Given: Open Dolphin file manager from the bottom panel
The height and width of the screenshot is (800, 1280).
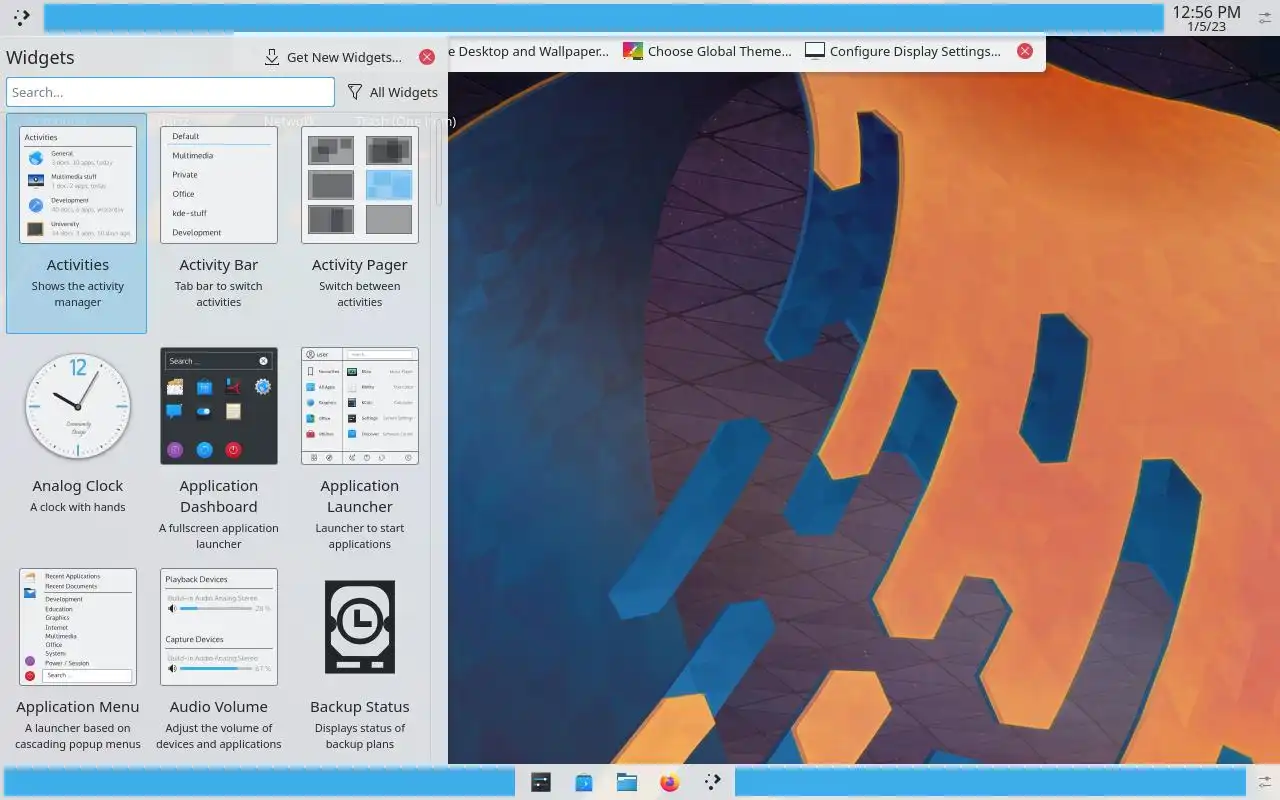Looking at the screenshot, I should point(627,782).
